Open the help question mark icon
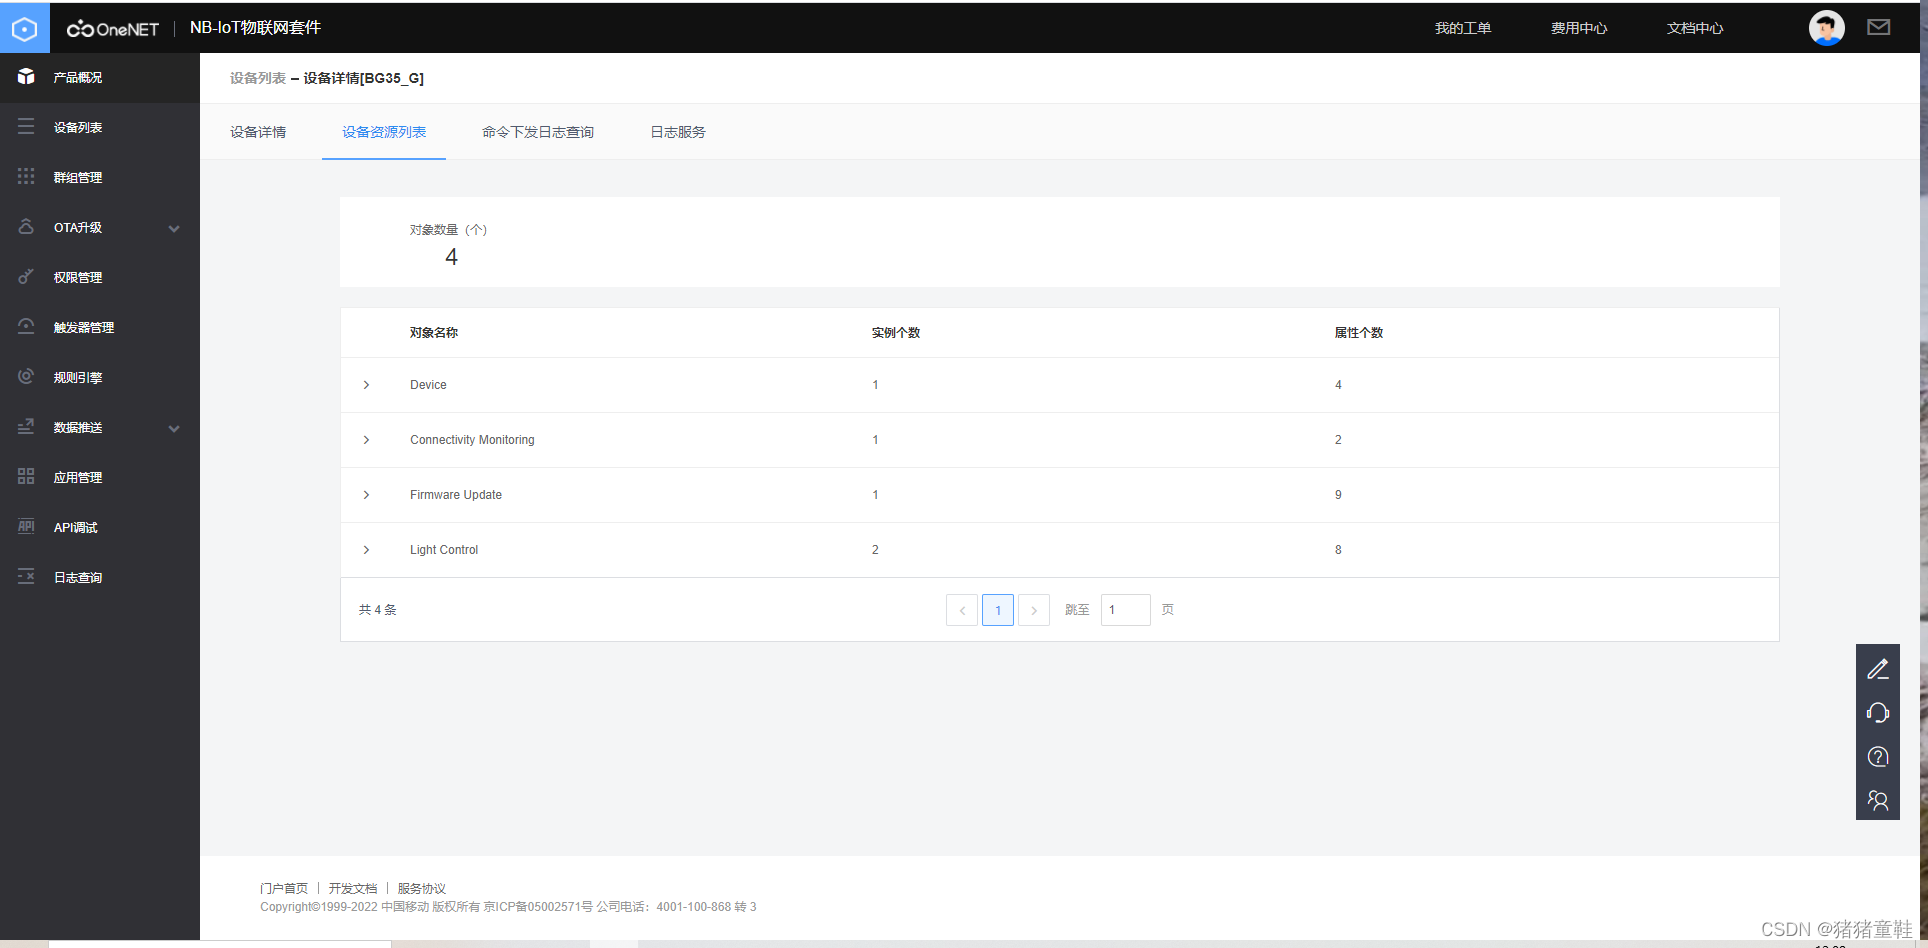Screen dimensions: 1928x948 coord(1878,757)
